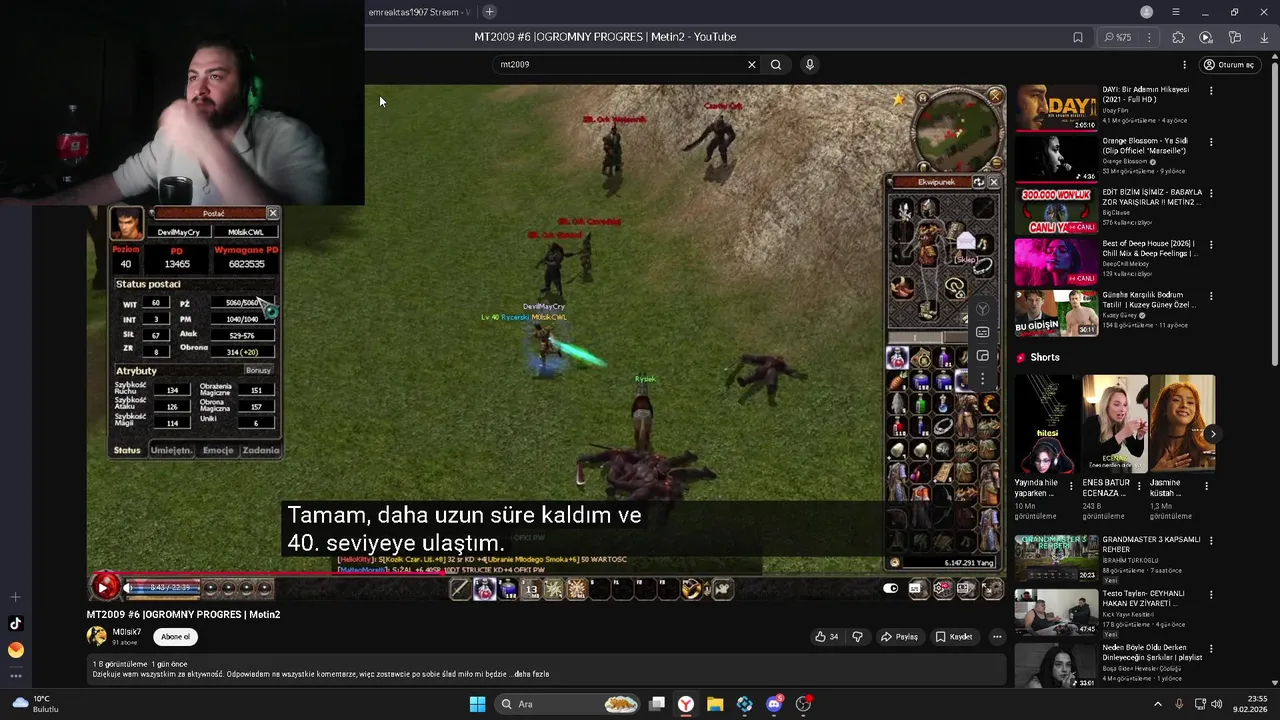
Task: Close the in-game Postać character window
Action: click(272, 213)
